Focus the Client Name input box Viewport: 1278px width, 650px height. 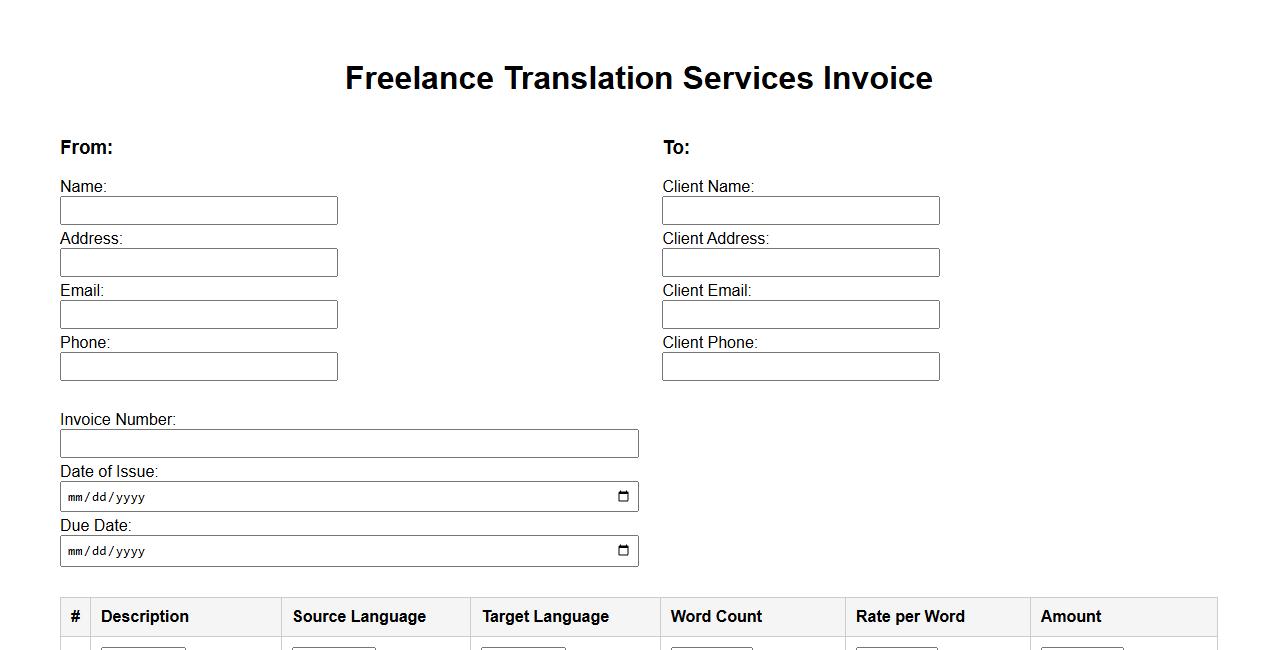[800, 211]
